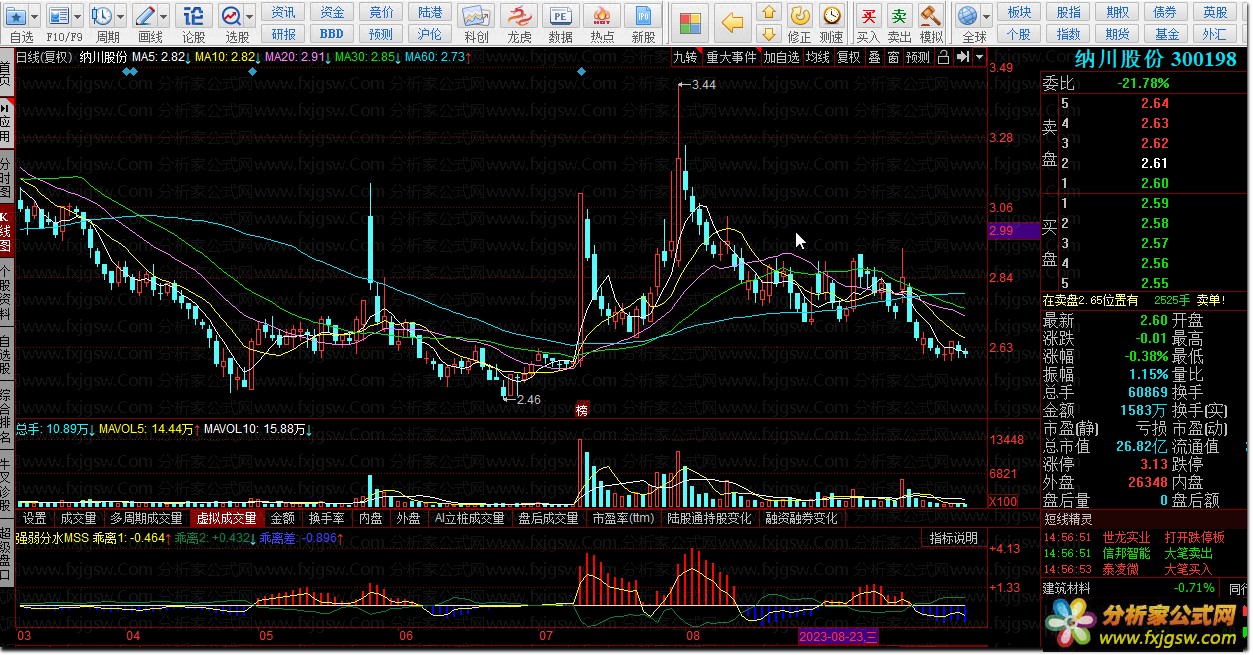Screen dimensions: 1253x655
Task: Click the yellow up arrow icon
Action: click(768, 12)
